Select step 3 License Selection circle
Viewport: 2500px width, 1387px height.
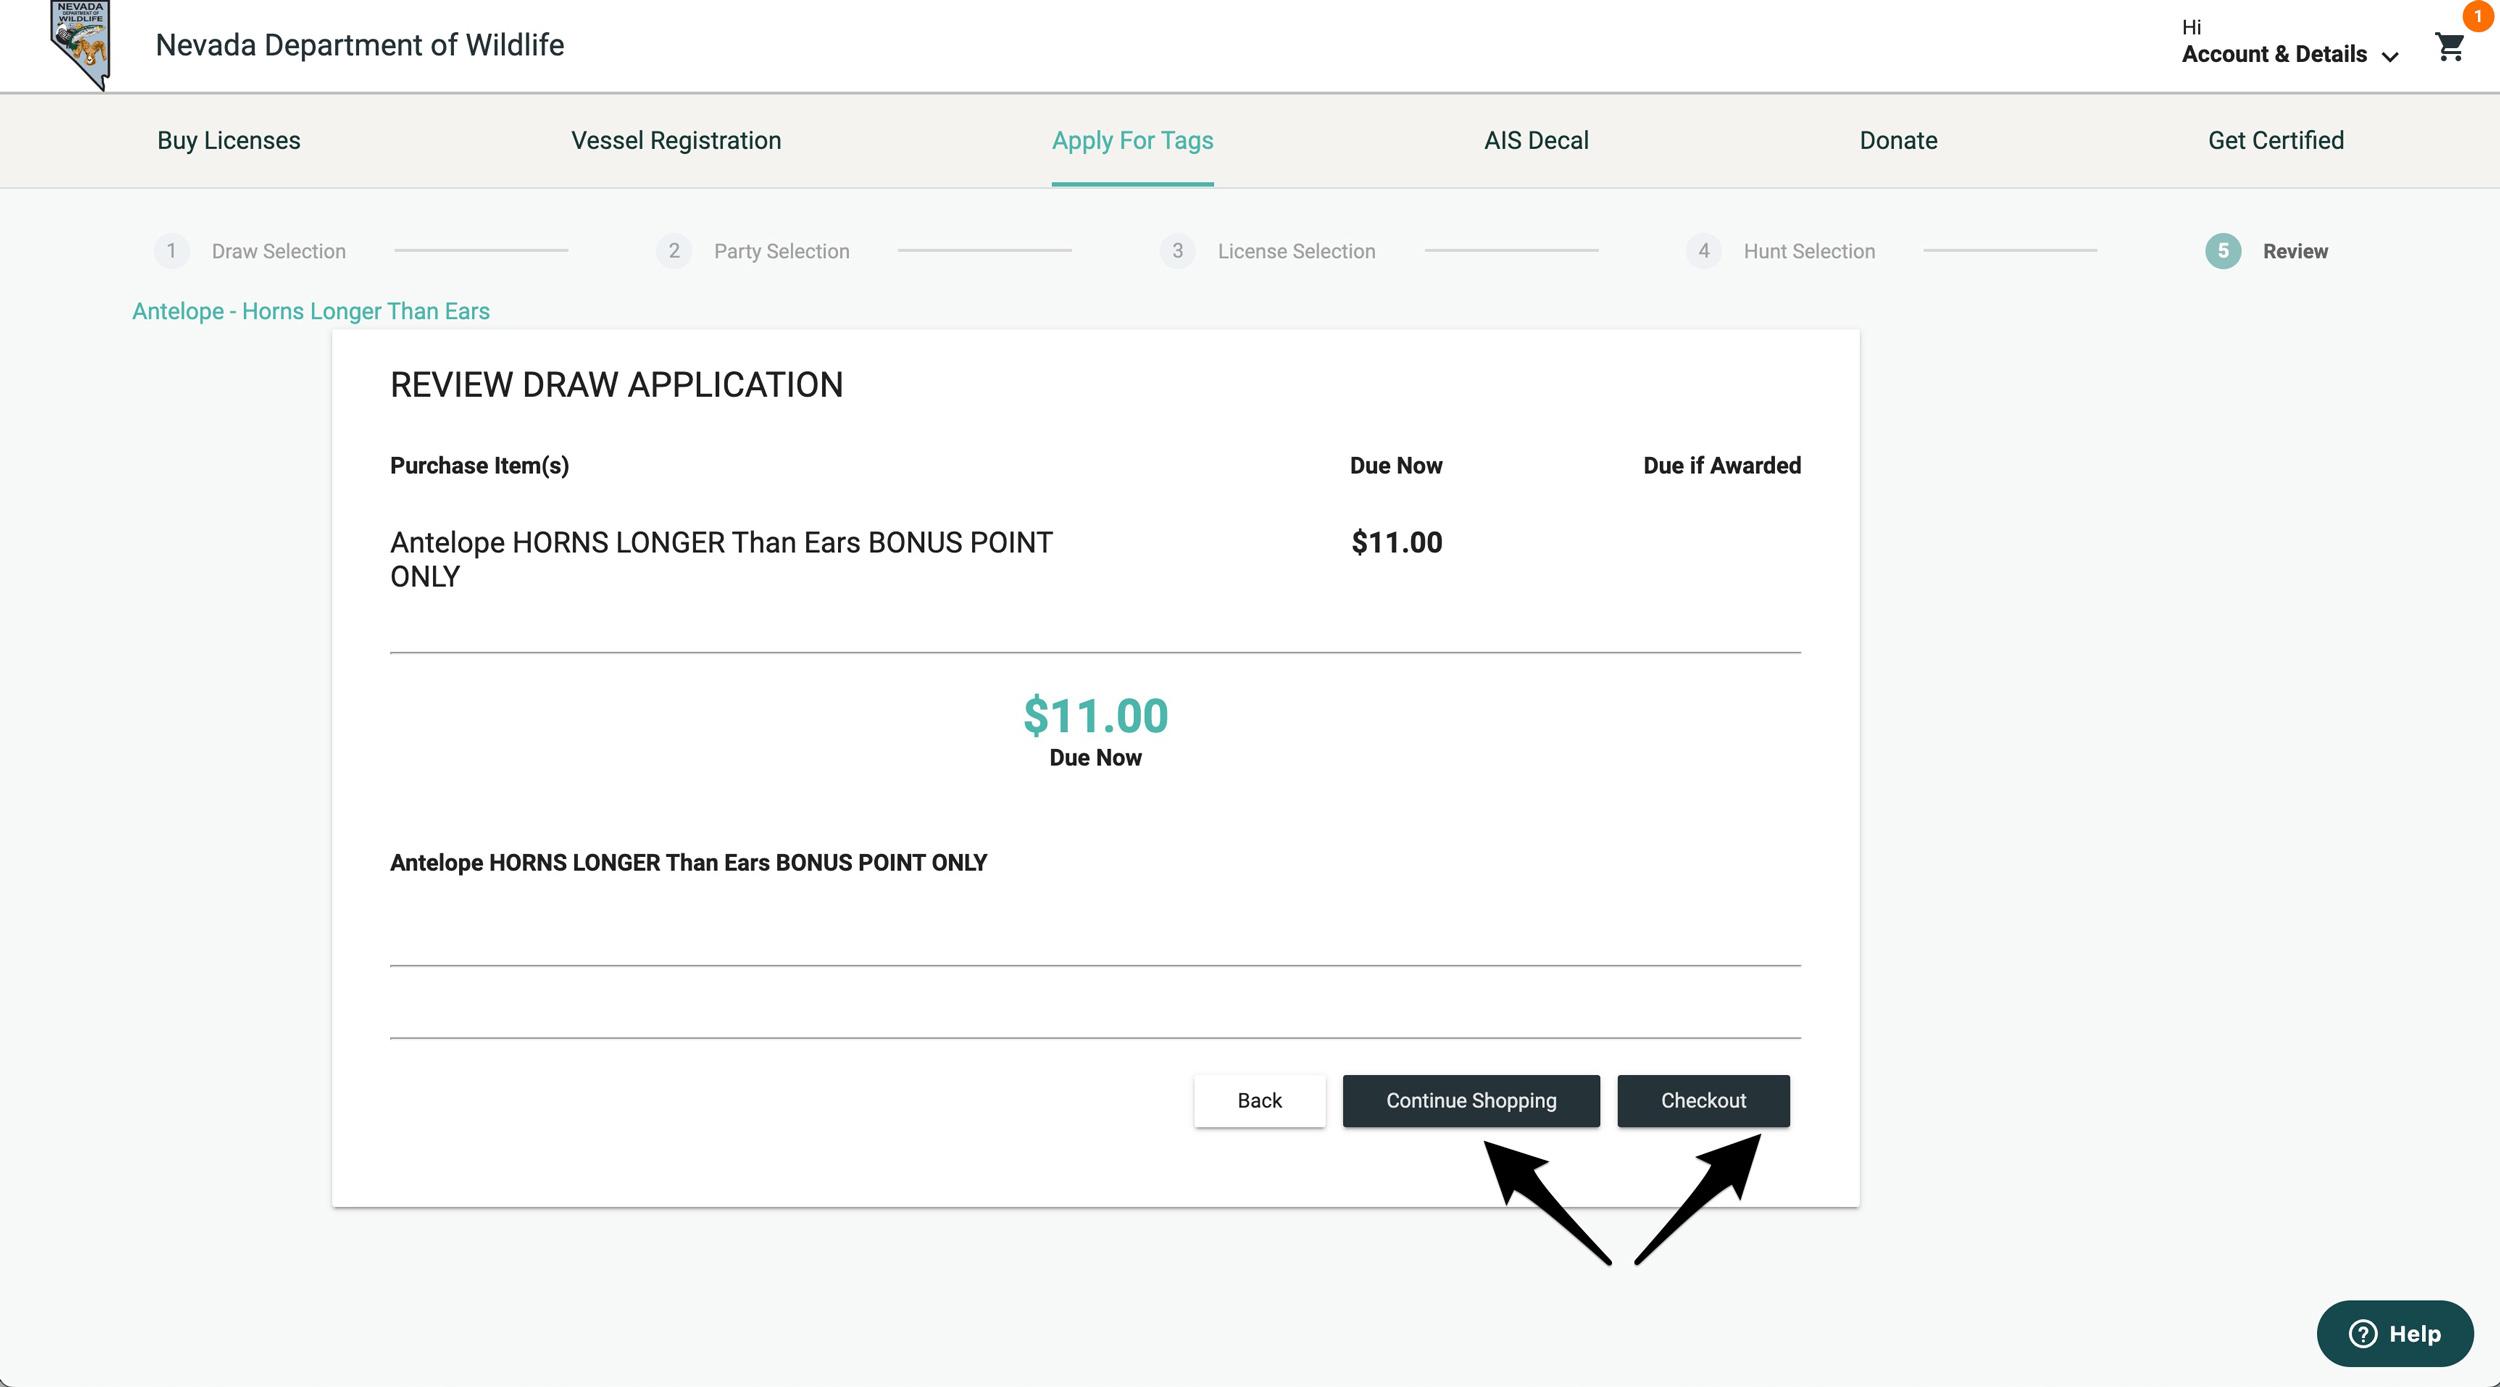pyautogui.click(x=1179, y=251)
